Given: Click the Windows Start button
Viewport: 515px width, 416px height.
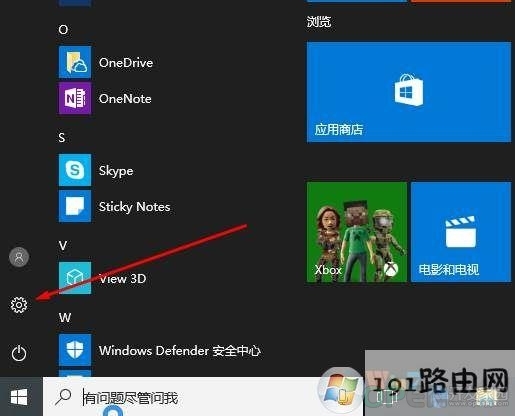Looking at the screenshot, I should click(x=19, y=397).
